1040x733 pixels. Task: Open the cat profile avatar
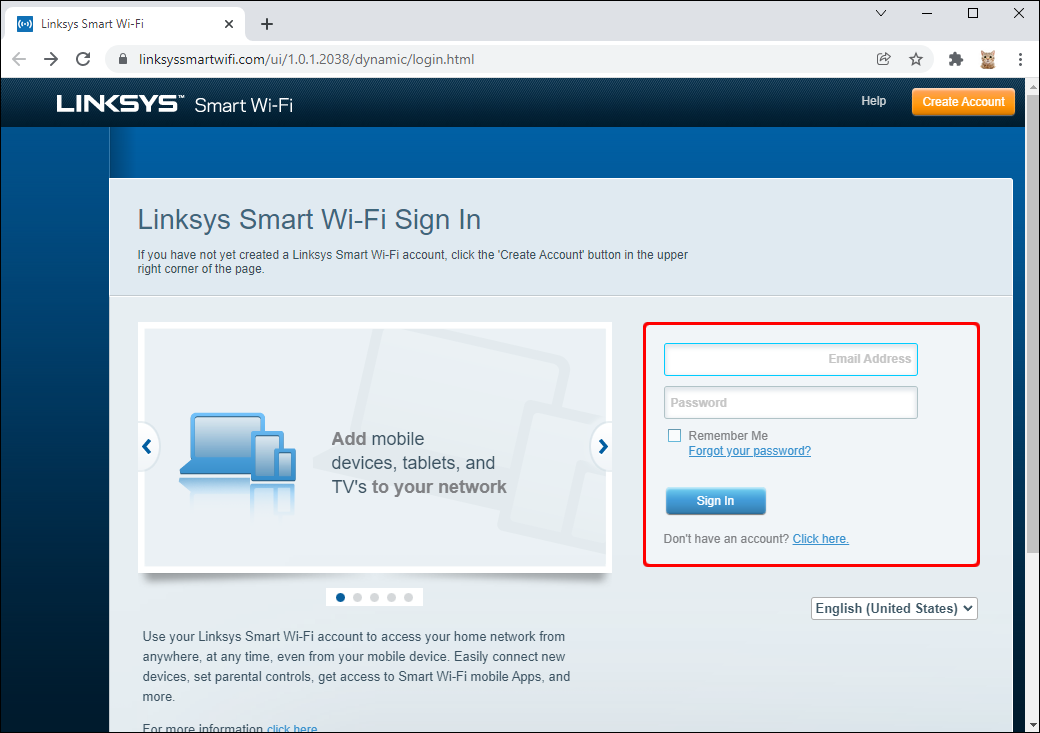pyautogui.click(x=988, y=59)
